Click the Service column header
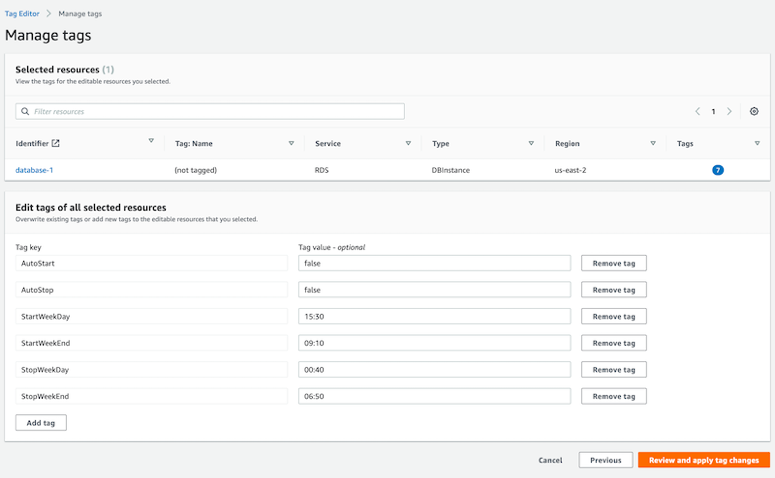 click(328, 143)
